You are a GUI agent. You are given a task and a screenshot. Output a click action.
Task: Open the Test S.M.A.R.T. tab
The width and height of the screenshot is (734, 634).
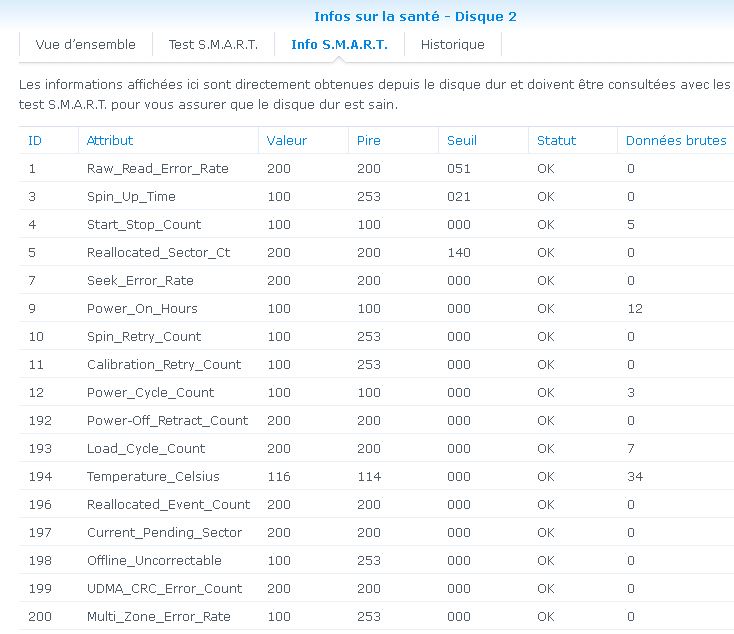(213, 44)
